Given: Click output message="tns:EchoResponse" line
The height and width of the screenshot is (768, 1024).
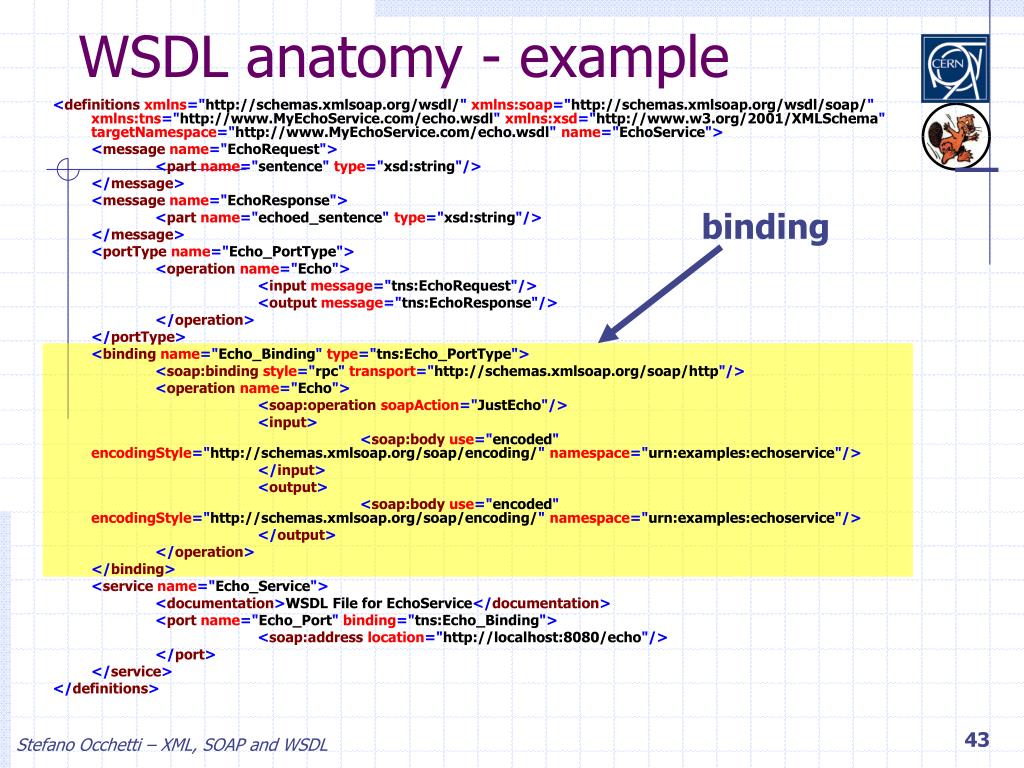Looking at the screenshot, I should click(408, 303).
